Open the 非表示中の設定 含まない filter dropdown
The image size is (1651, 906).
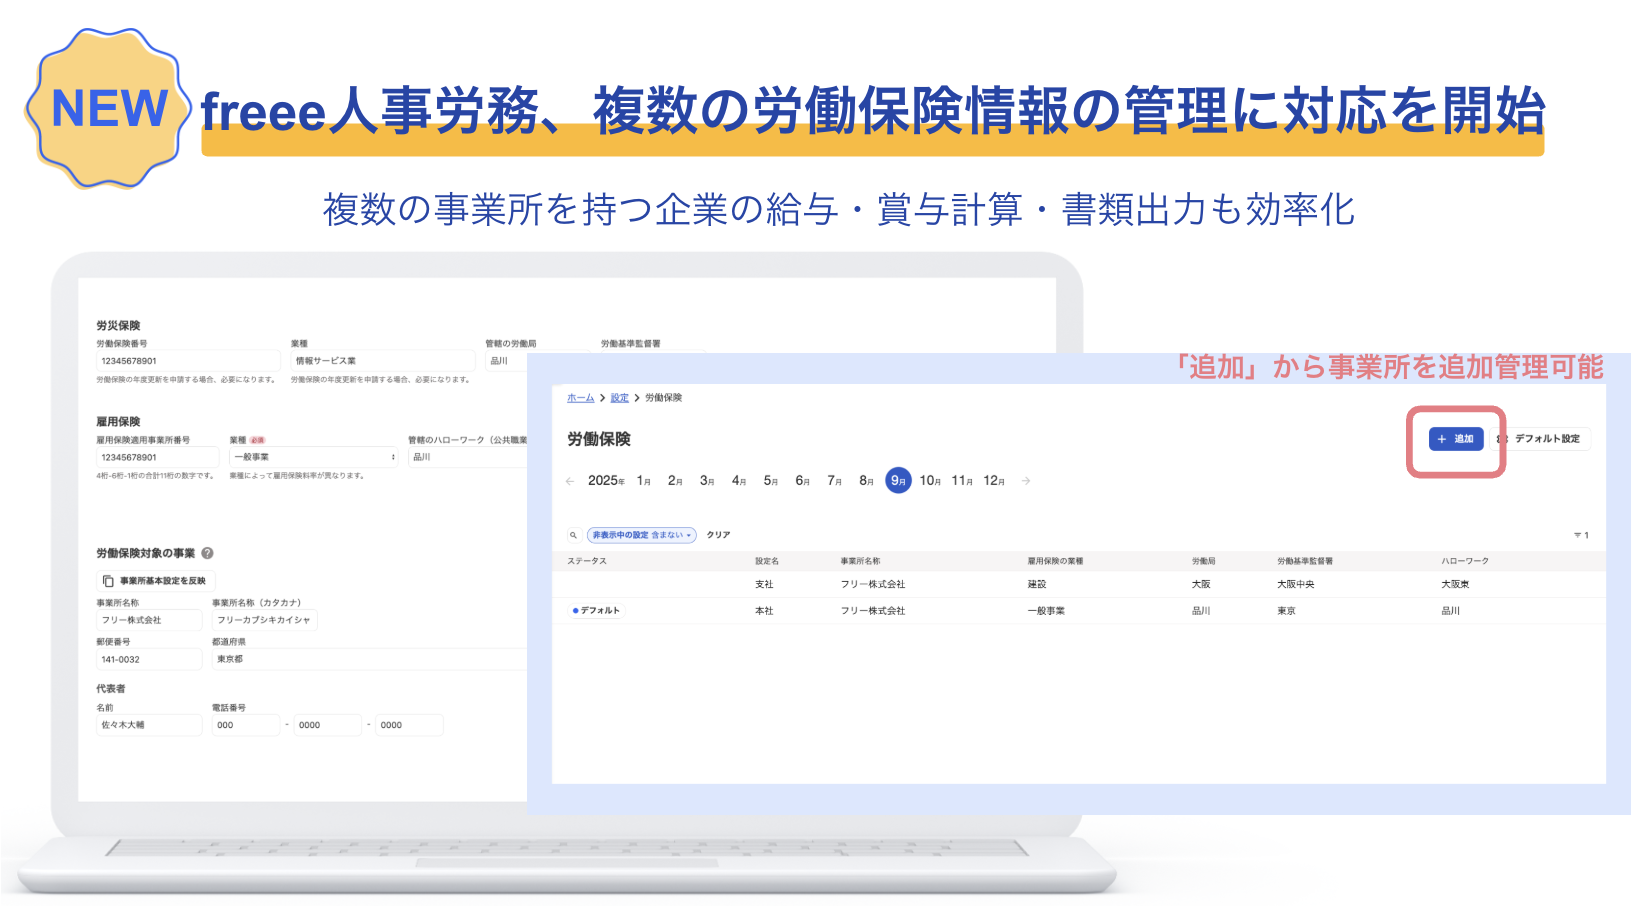click(x=641, y=535)
